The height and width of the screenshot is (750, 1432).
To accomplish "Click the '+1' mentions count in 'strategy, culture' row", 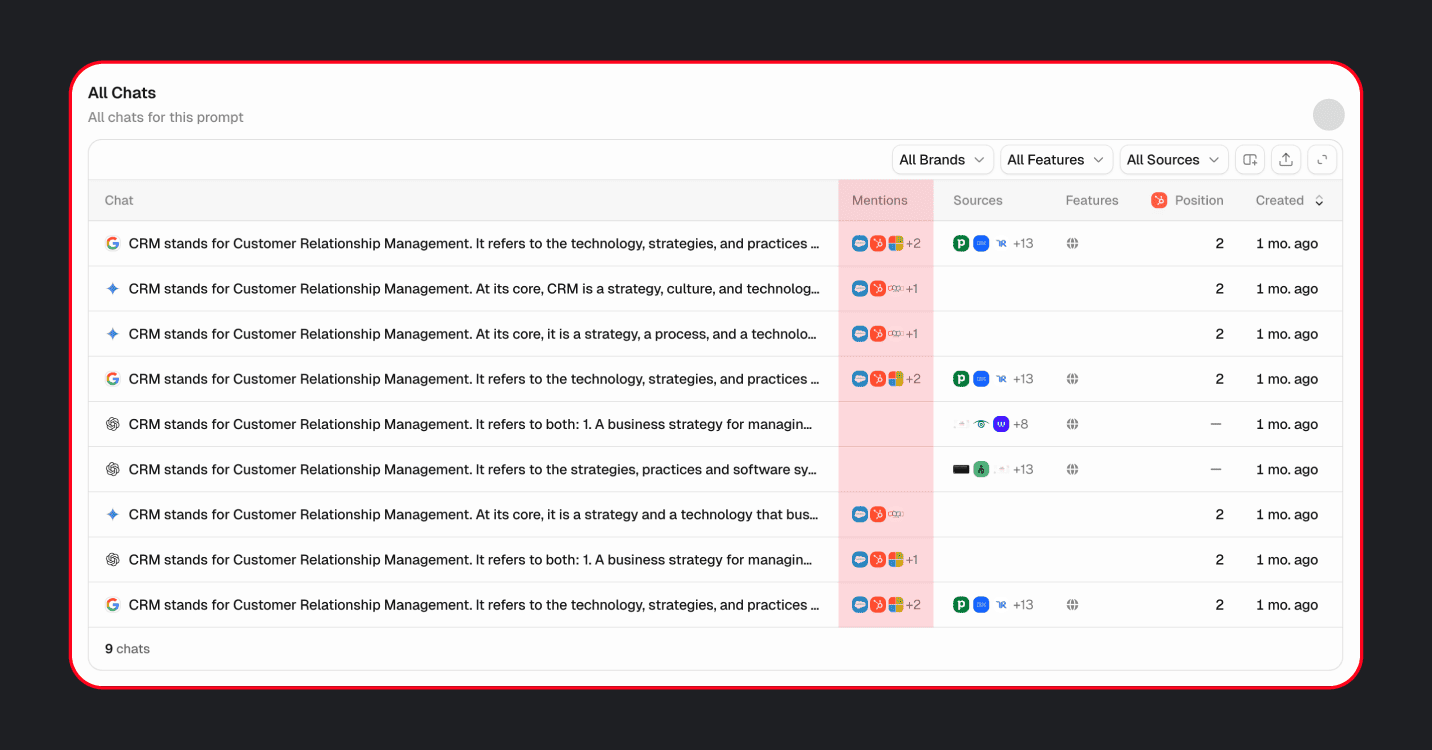I will coord(911,289).
